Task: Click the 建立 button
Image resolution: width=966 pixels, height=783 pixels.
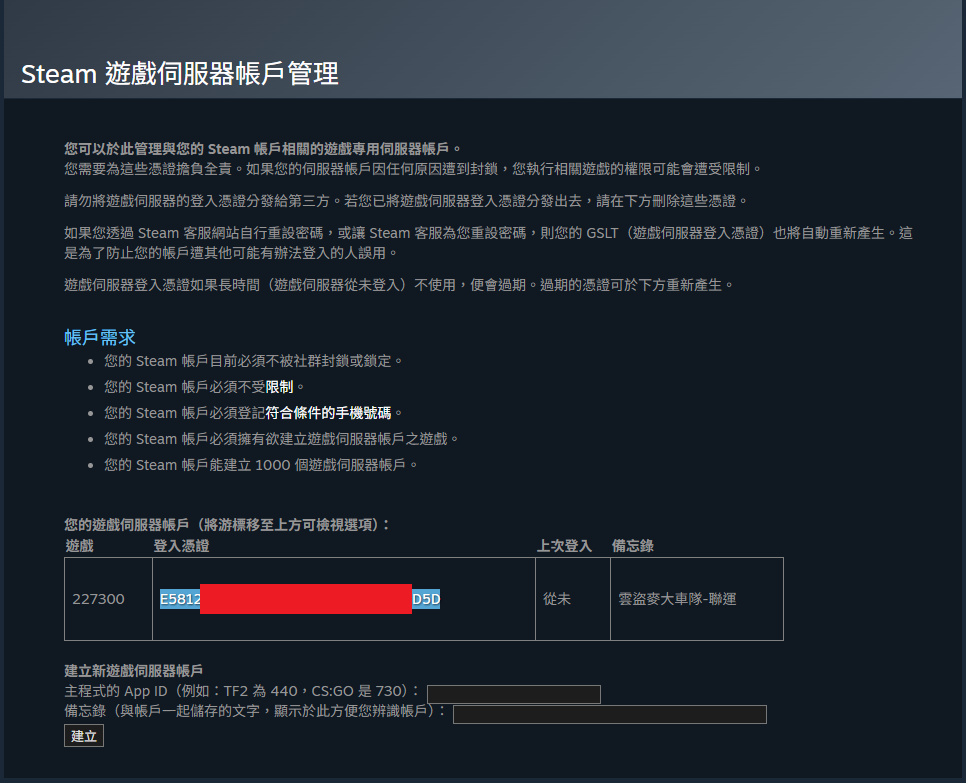Action: (x=84, y=736)
